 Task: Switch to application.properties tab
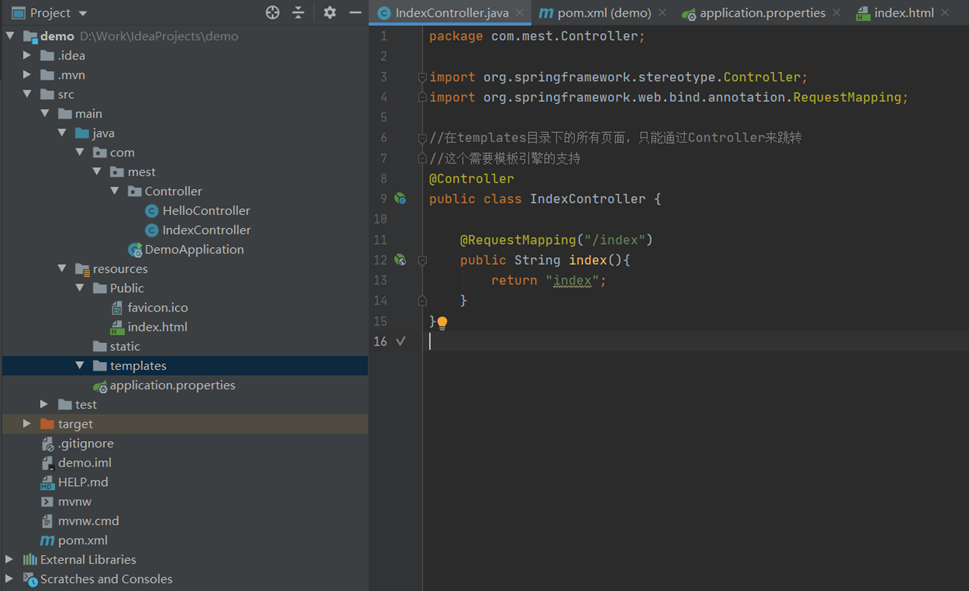[x=762, y=12]
